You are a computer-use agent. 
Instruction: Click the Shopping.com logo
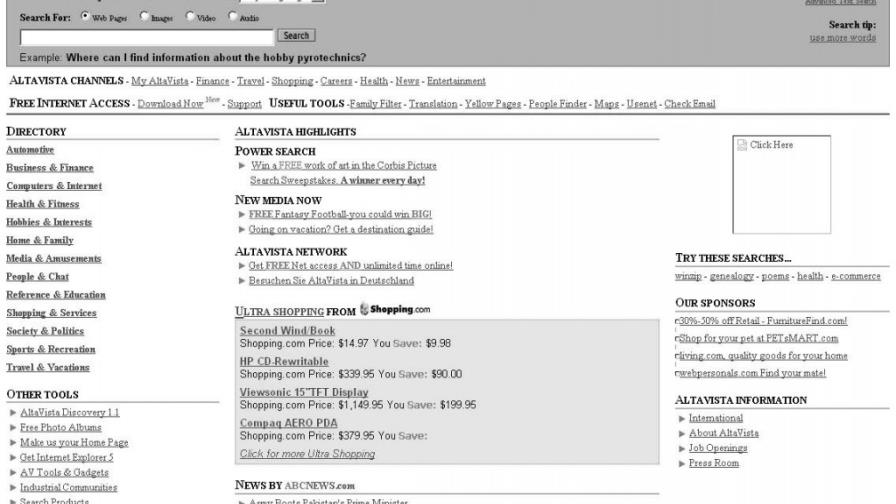(x=395, y=309)
